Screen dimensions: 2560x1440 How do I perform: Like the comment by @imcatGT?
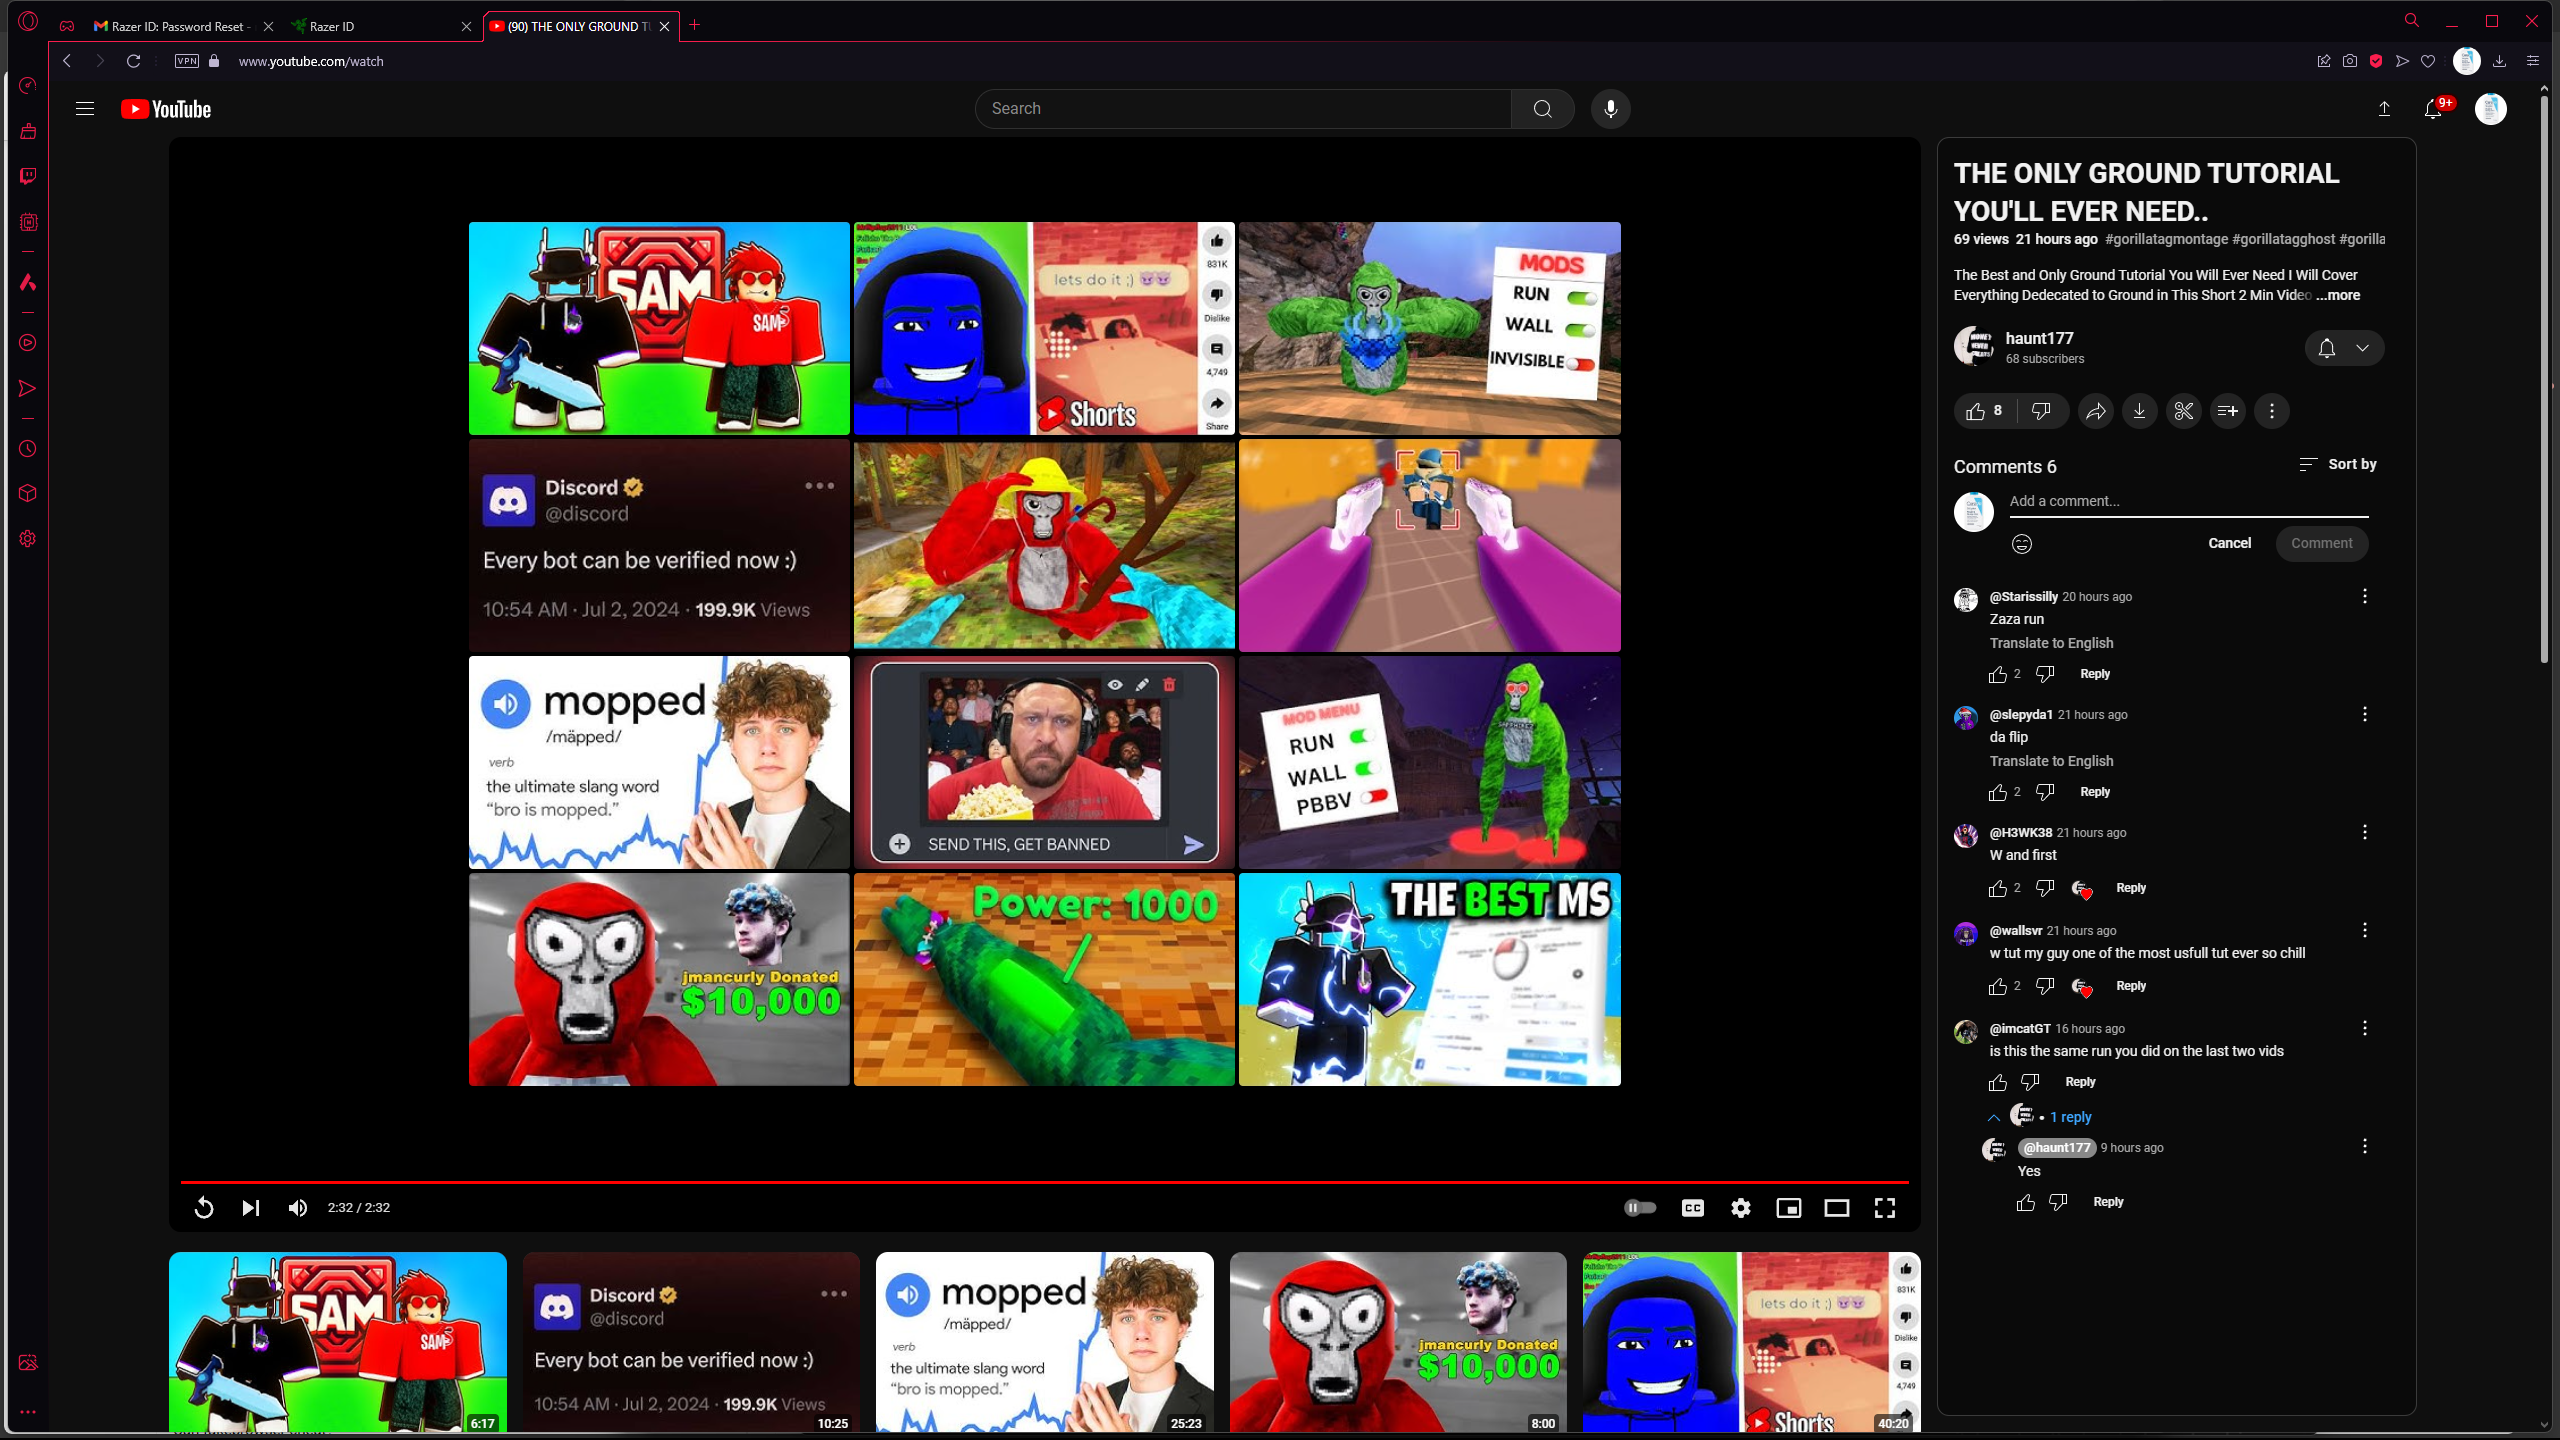click(1998, 1083)
